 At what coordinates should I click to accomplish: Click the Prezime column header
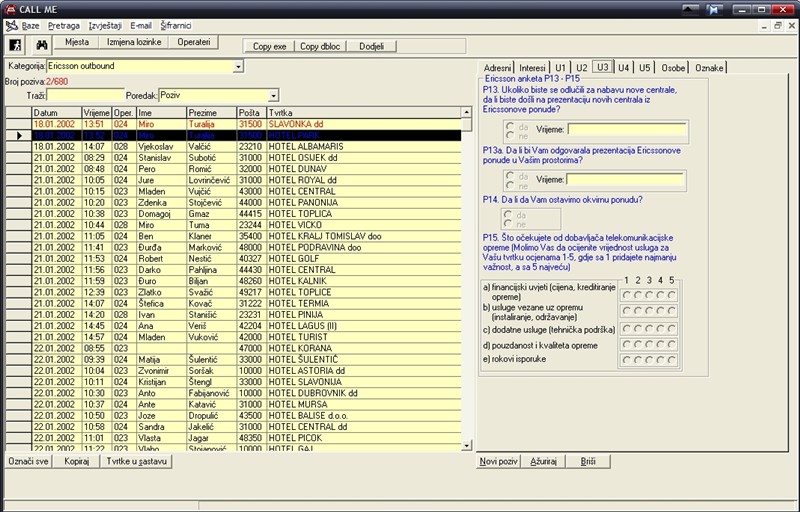coord(212,113)
